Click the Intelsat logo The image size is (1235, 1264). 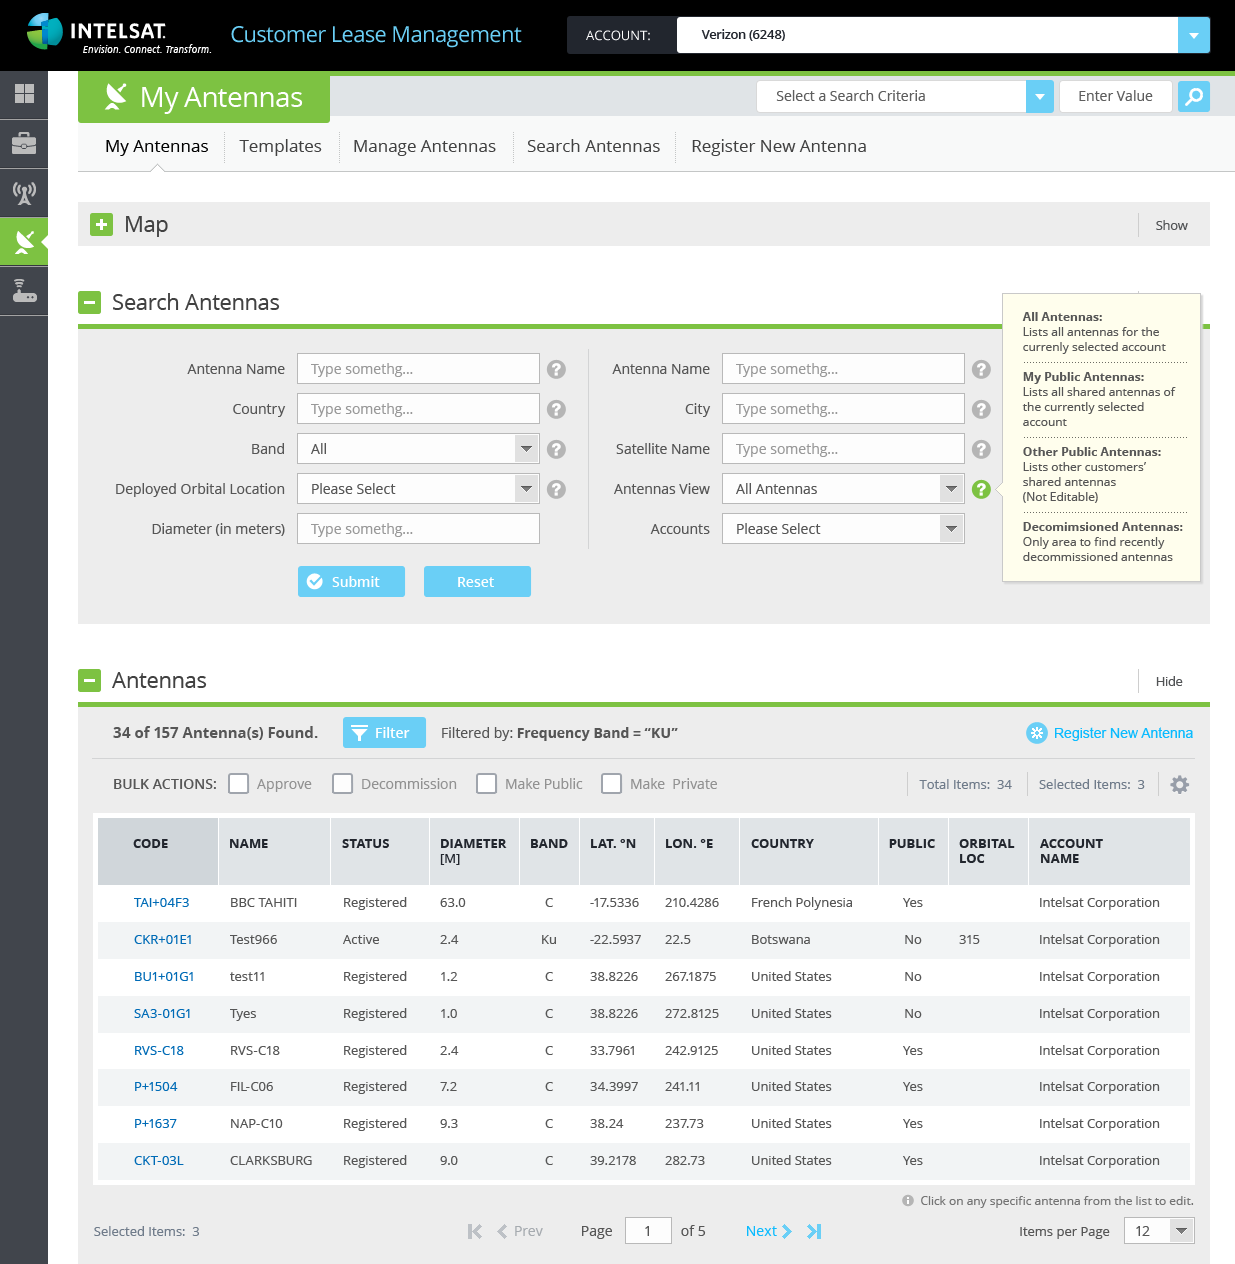pos(118,34)
